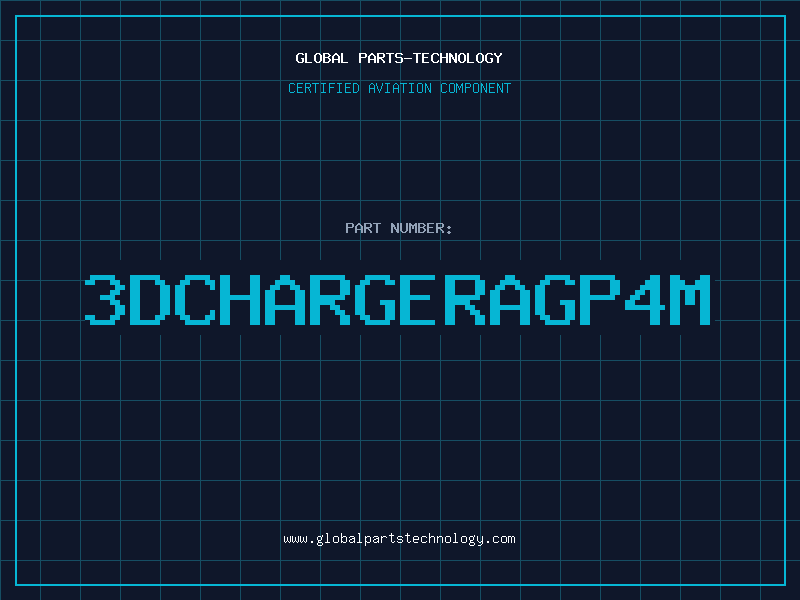Click the final letter M of part number
Image resolution: width=800 pixels, height=600 pixels.
(690, 299)
